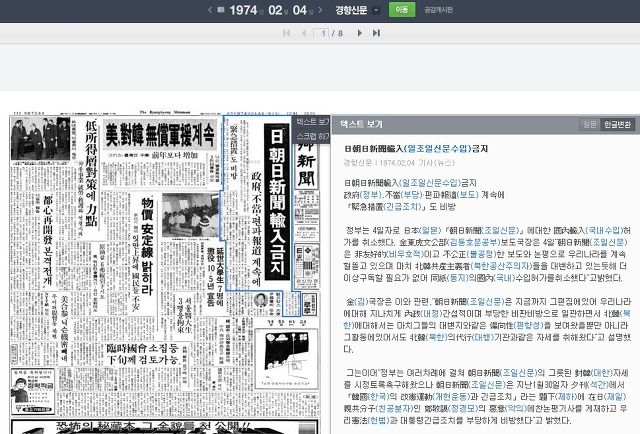Click the 텍스트 보기 panel header
This screenshot has width=640, height=434.
(485, 125)
